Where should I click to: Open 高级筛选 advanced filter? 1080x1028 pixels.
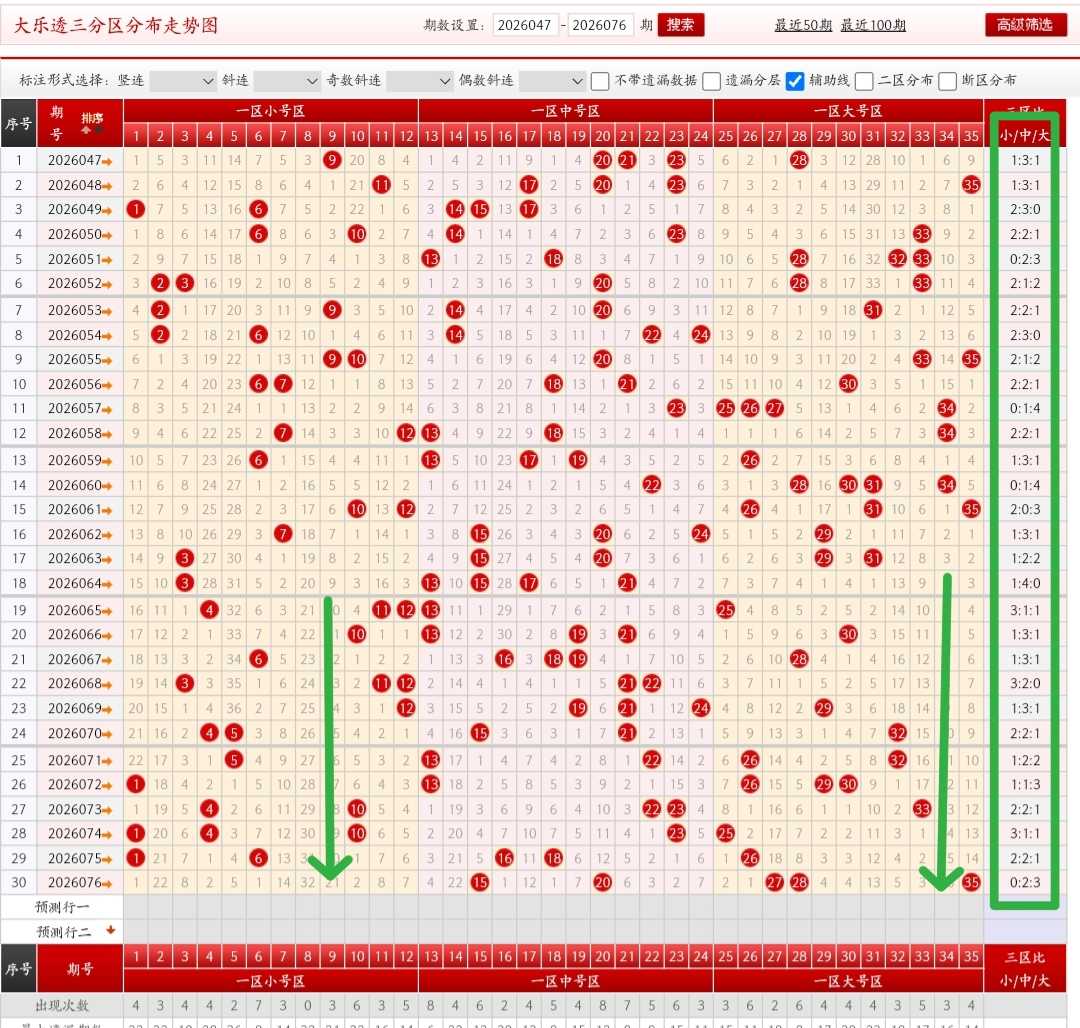[1025, 25]
